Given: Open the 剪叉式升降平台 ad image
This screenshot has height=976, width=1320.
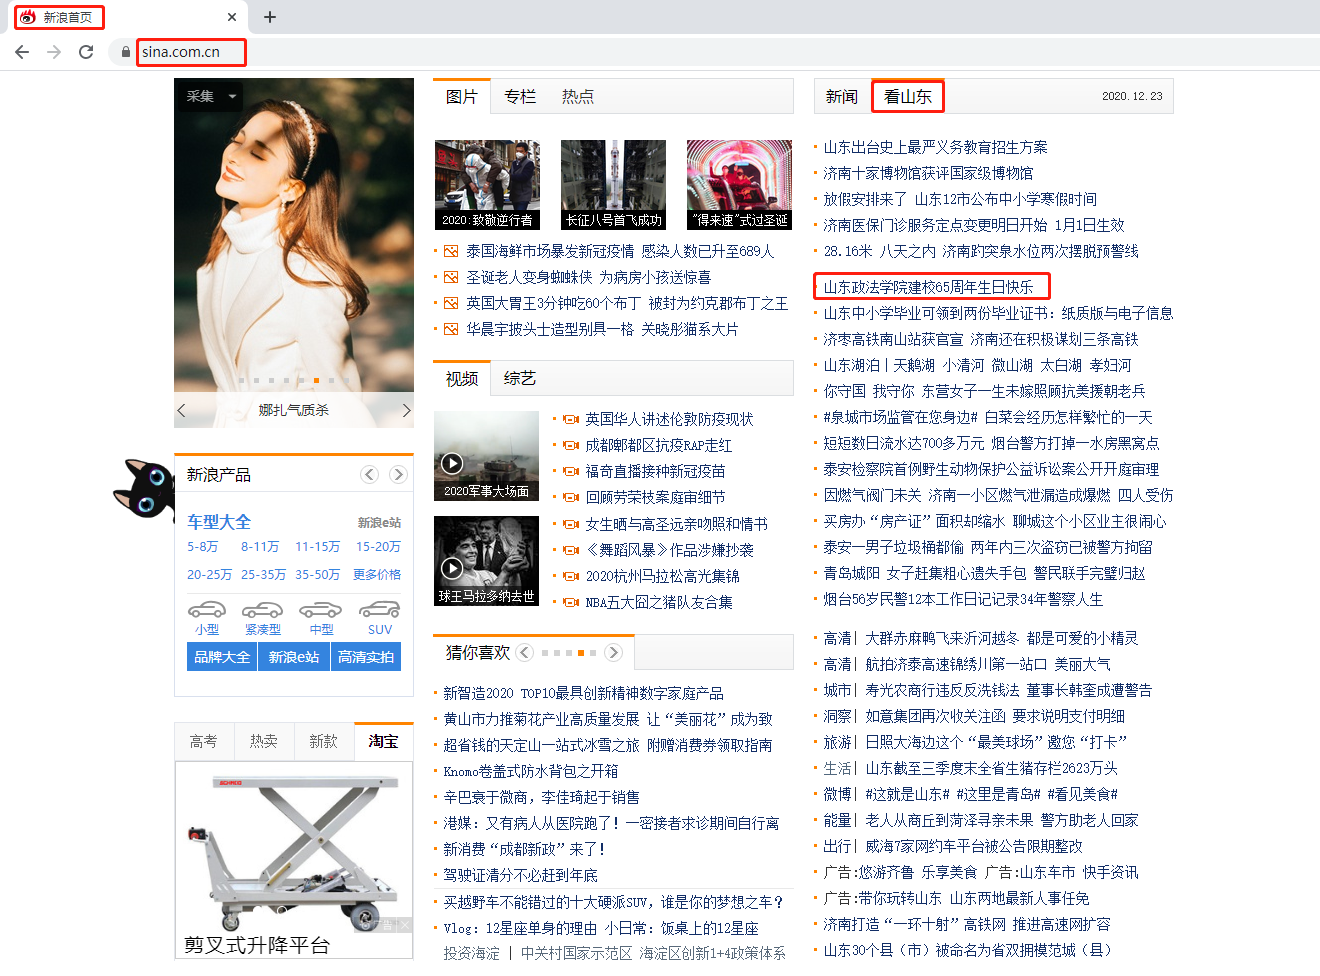Looking at the screenshot, I should [294, 861].
